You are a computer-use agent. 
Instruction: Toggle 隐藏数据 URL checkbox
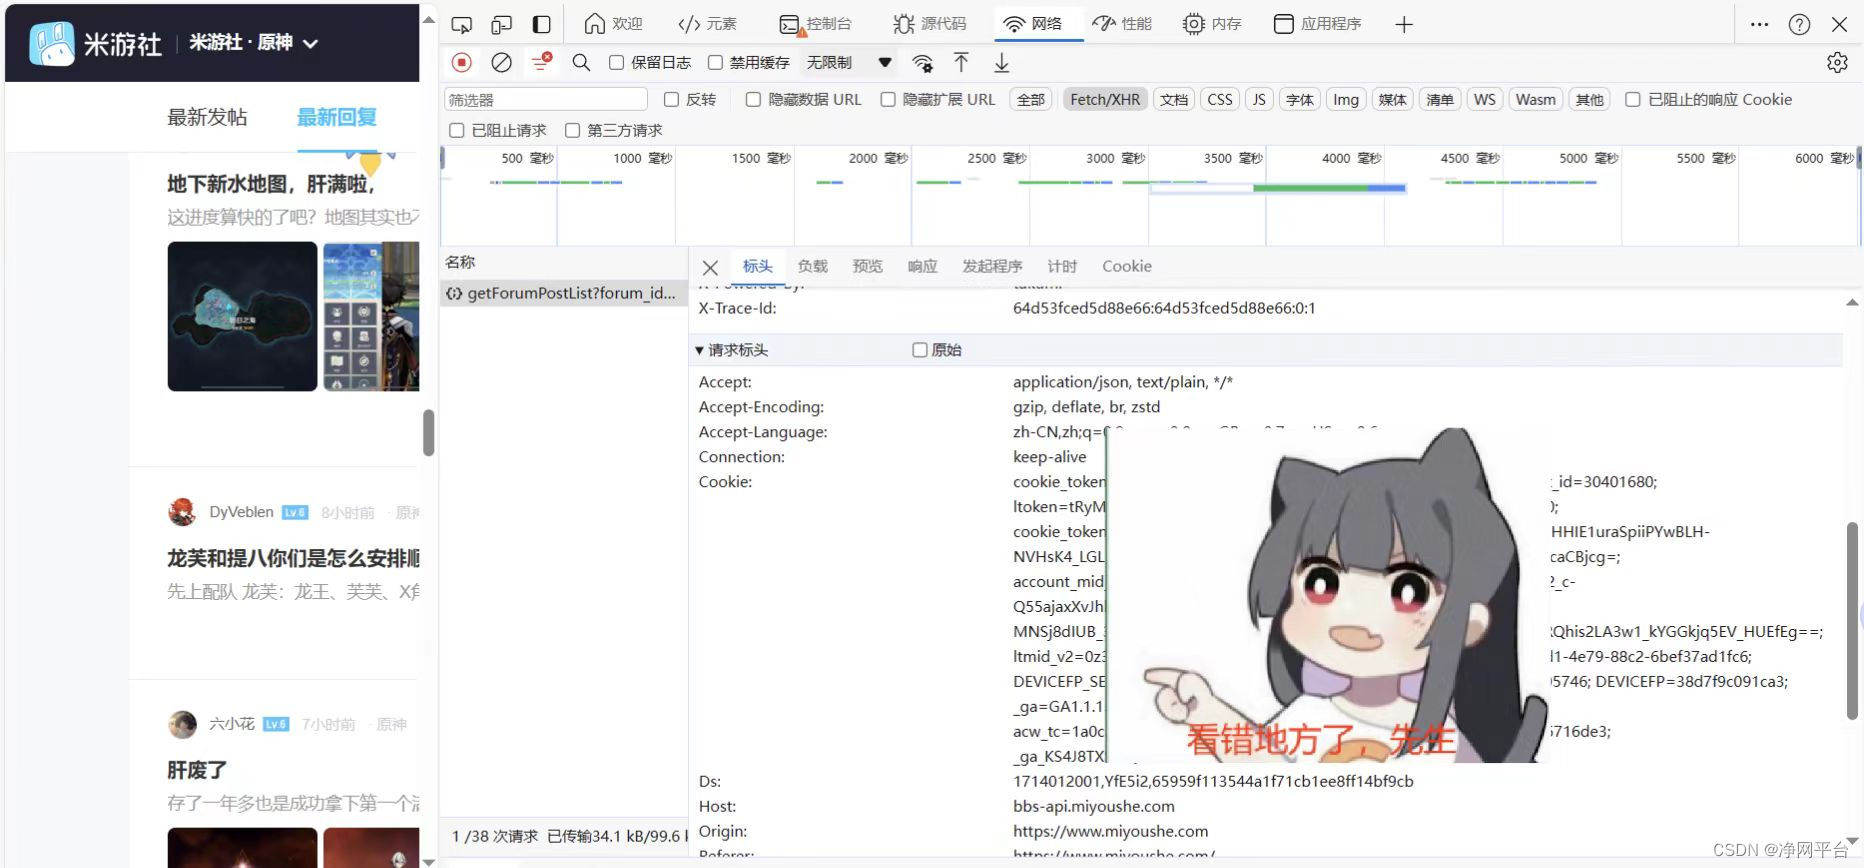tap(753, 100)
